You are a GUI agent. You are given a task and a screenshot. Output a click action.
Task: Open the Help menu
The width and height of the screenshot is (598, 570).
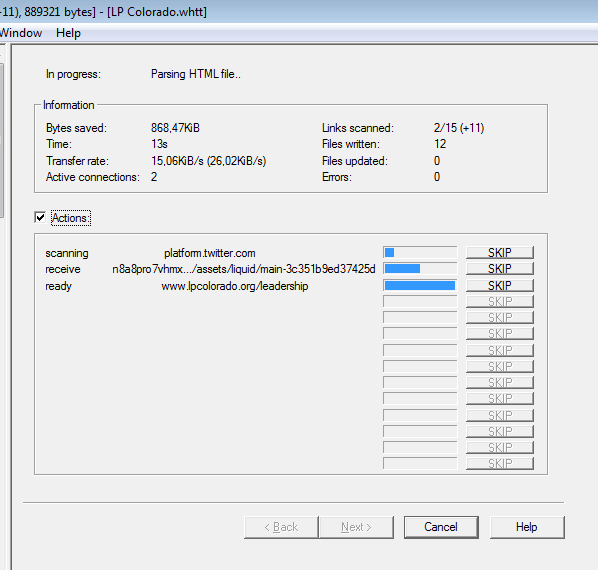pos(68,33)
